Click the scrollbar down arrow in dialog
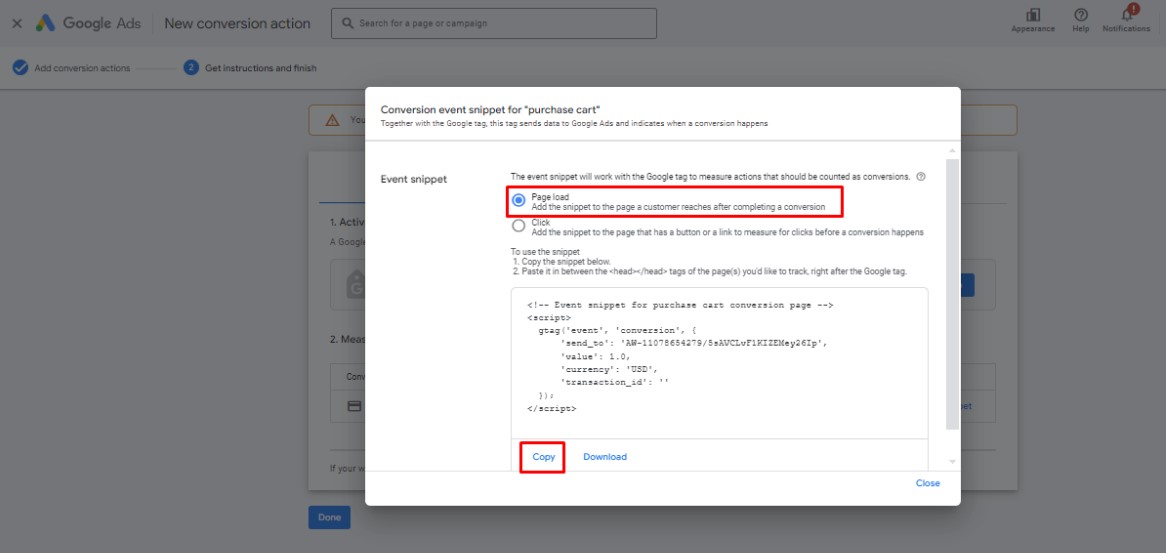The height and width of the screenshot is (553, 1166). tap(952, 462)
